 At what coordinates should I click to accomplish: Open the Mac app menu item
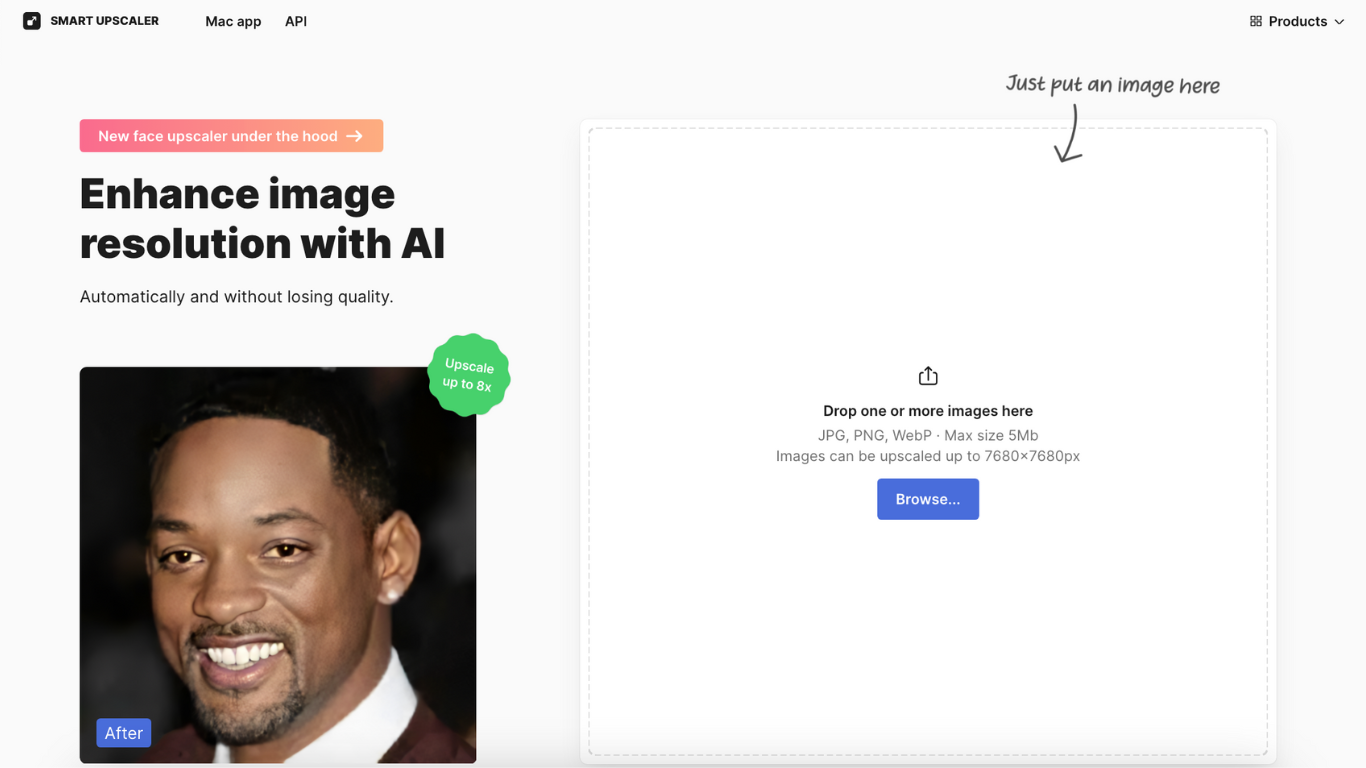[x=233, y=21]
